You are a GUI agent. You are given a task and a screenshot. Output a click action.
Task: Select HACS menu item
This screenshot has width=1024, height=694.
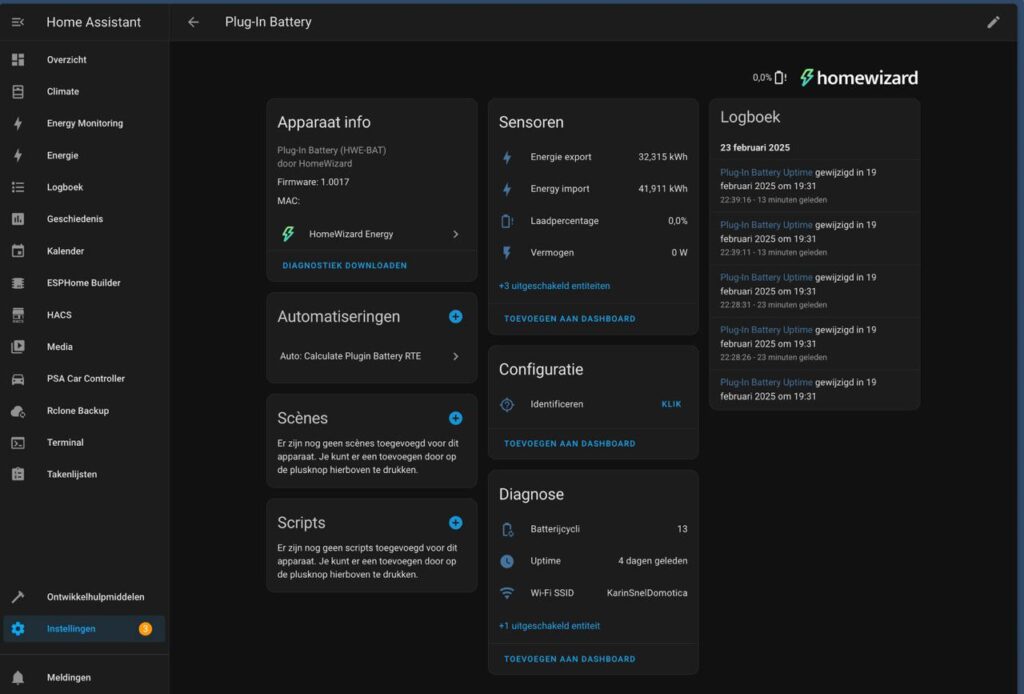pyautogui.click(x=84, y=315)
